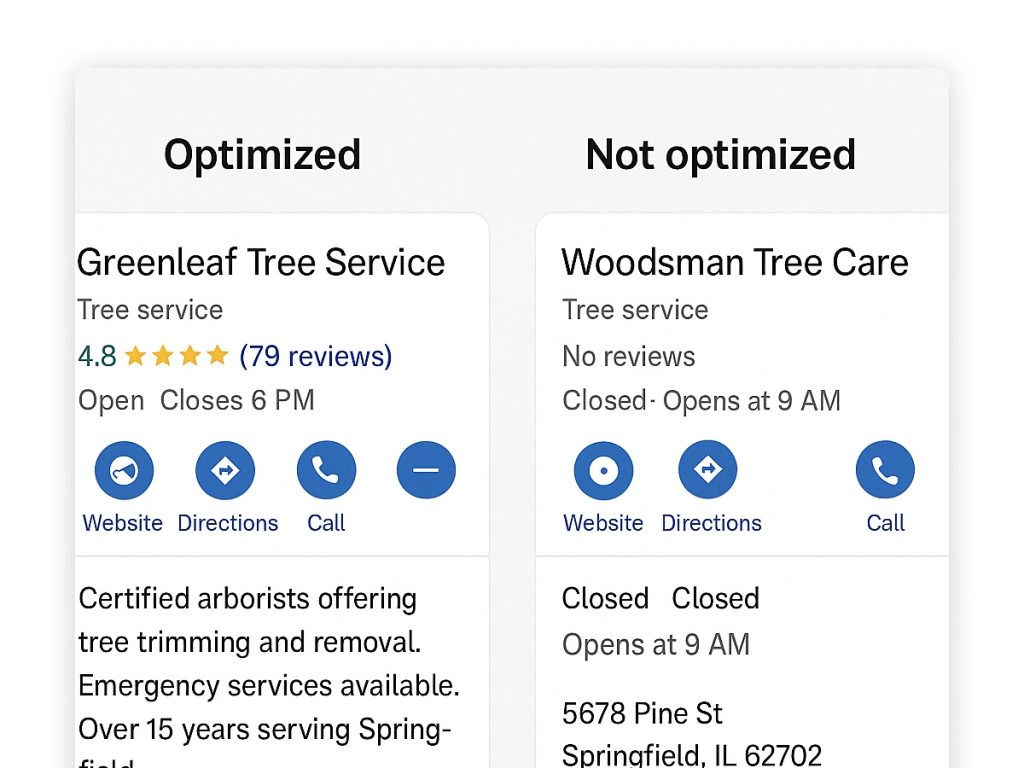Click the 5678 Pine St address
This screenshot has height=768, width=1024.
pyautogui.click(x=642, y=714)
